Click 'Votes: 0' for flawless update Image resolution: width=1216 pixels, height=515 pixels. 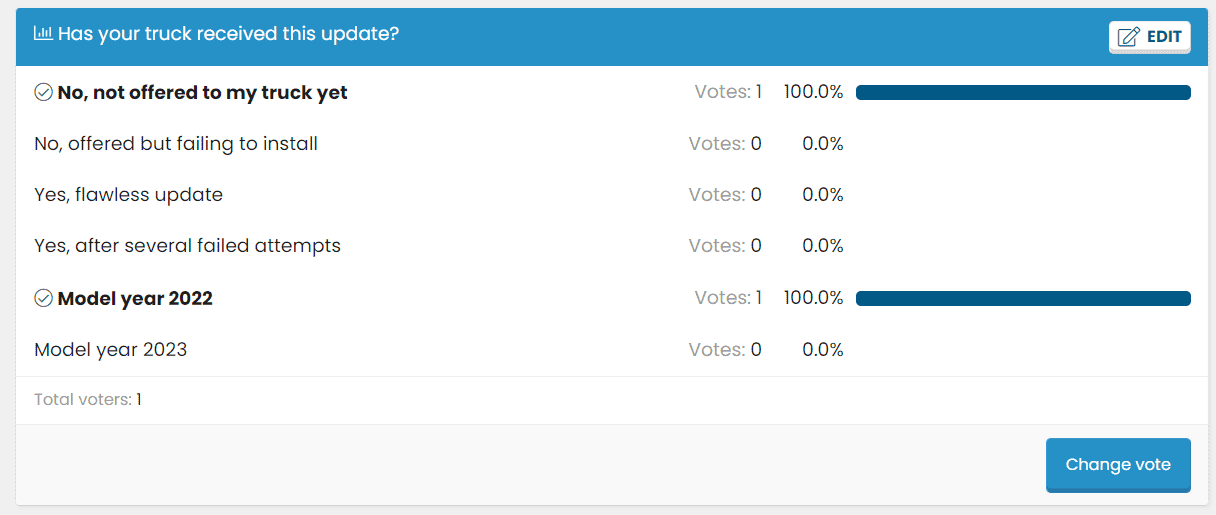click(725, 195)
